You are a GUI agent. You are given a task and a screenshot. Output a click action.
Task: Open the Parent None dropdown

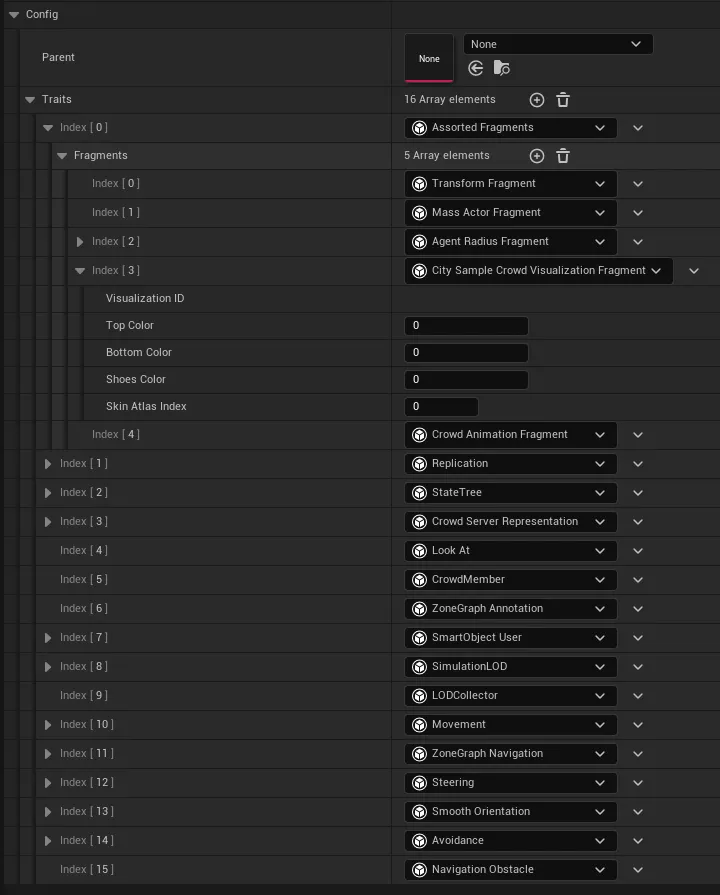[636, 43]
